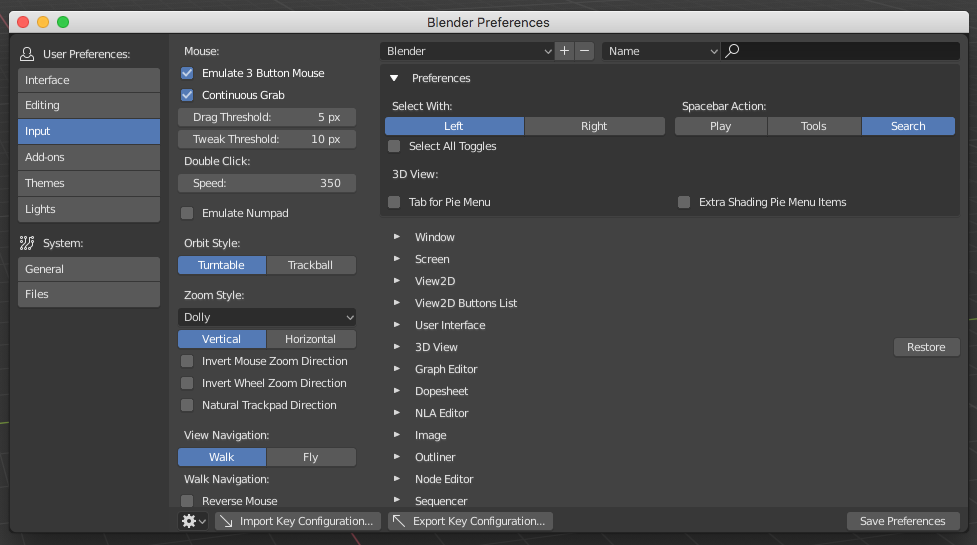The width and height of the screenshot is (977, 545).
Task: Set orbit style to Turntable
Action: click(222, 265)
